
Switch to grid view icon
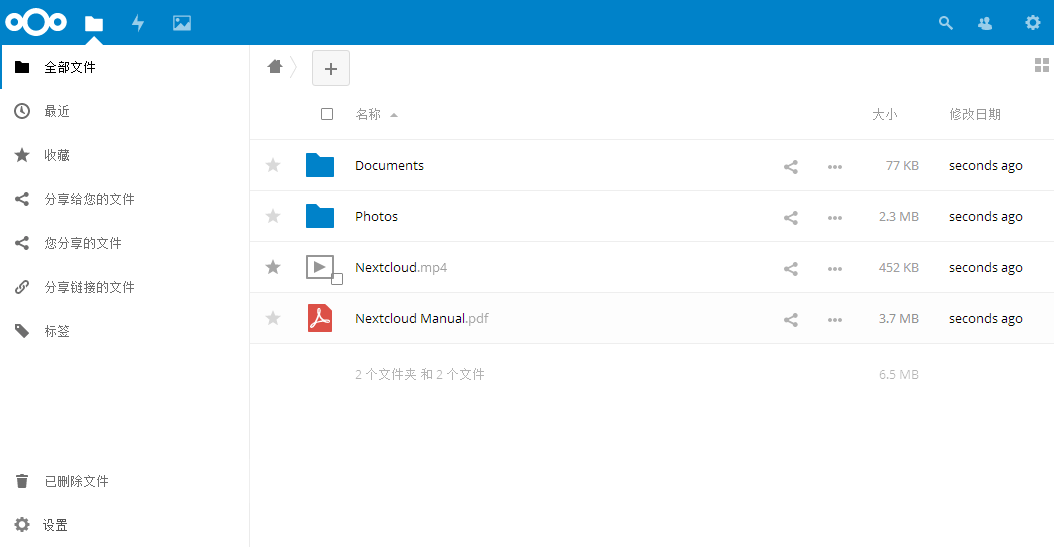(1041, 65)
